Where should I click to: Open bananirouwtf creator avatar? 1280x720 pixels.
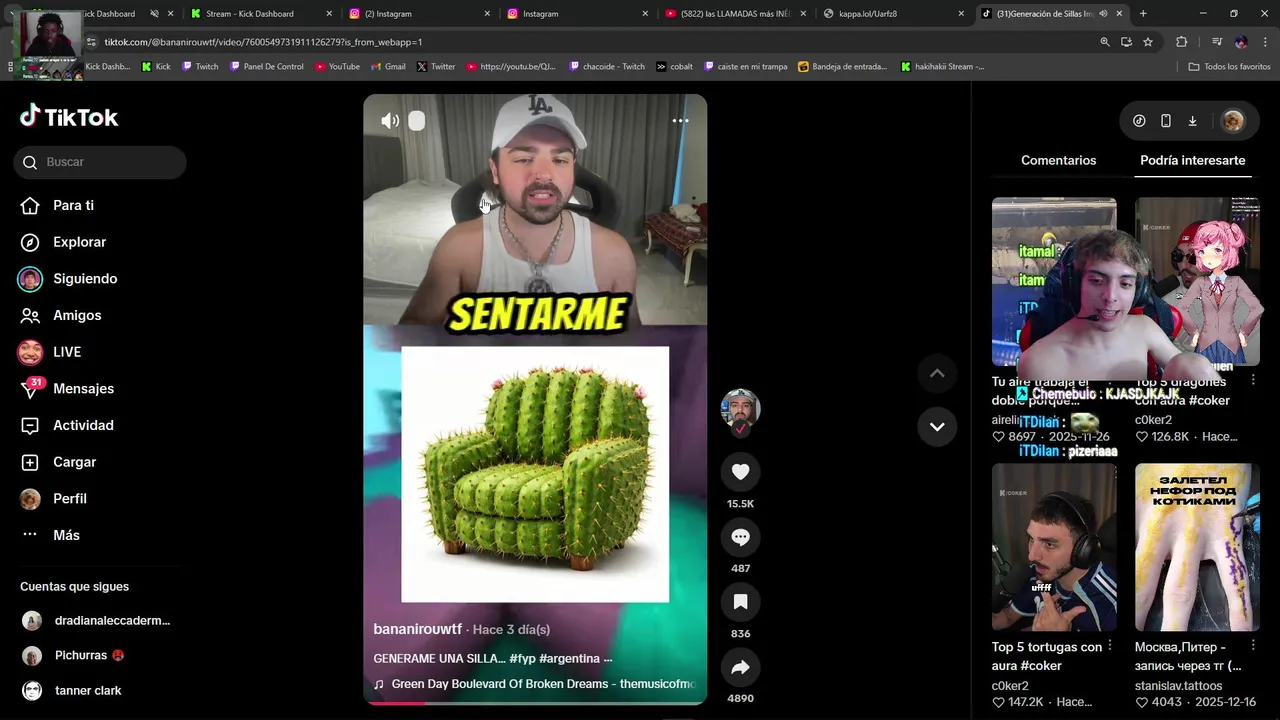pos(741,409)
